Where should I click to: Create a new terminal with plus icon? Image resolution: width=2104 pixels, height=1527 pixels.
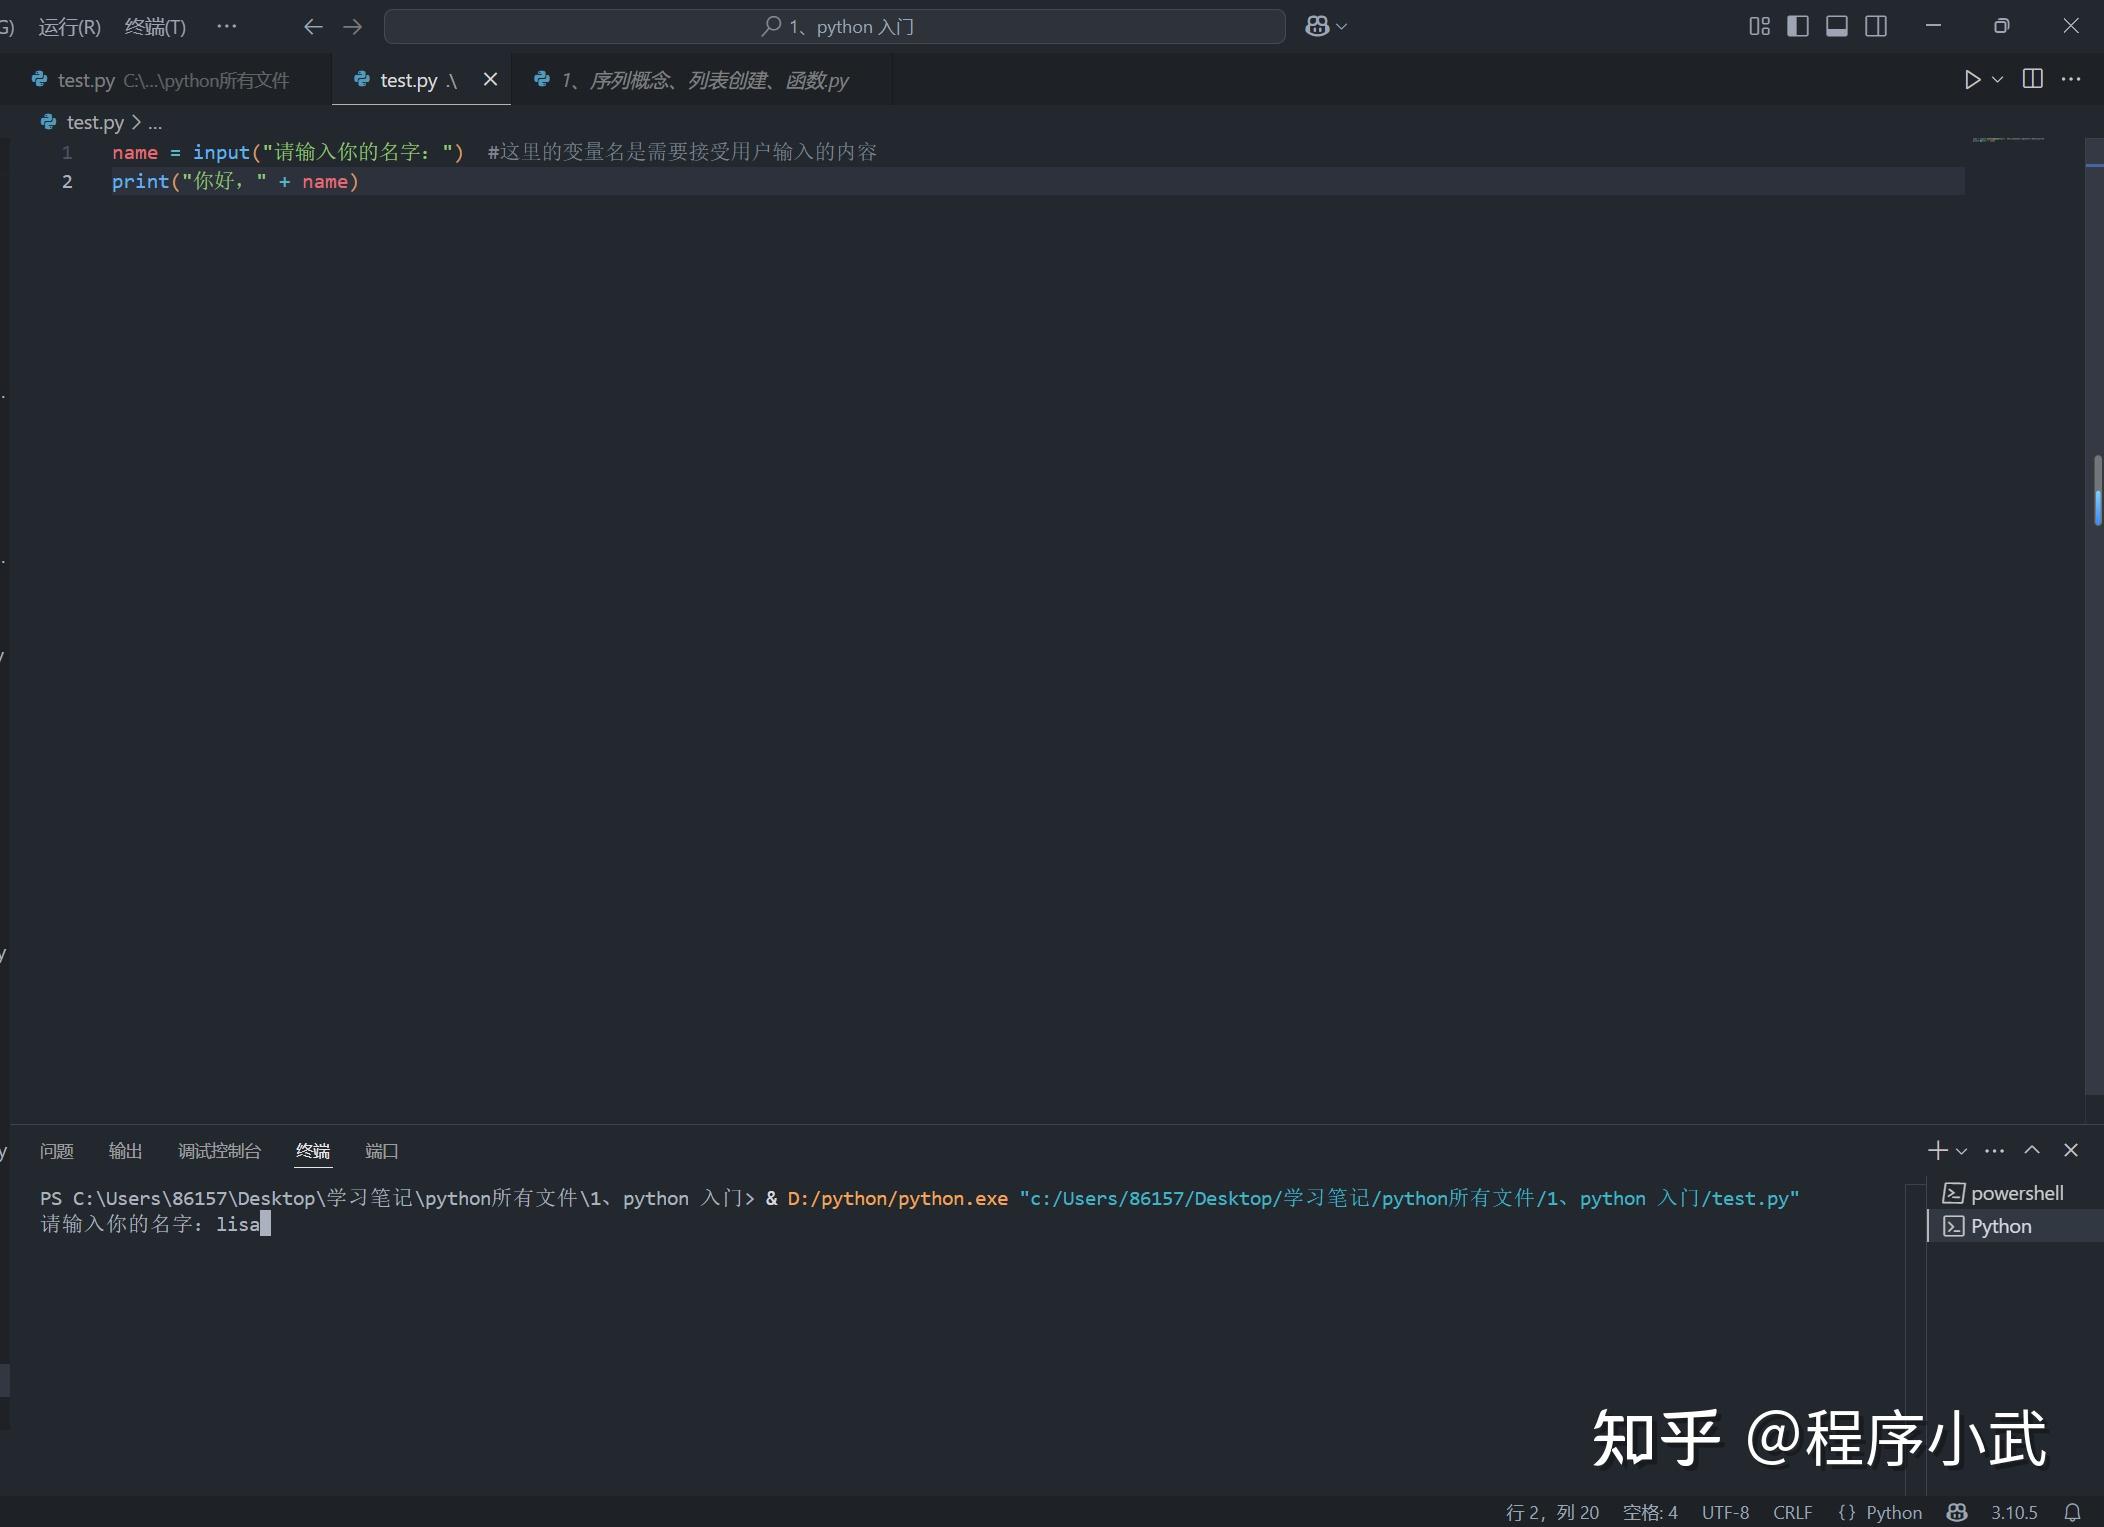[x=1937, y=1150]
